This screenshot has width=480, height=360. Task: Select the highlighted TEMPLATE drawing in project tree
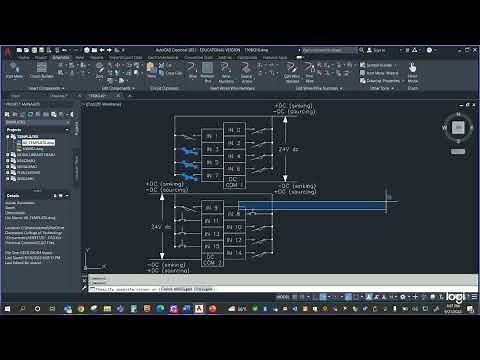click(x=38, y=143)
